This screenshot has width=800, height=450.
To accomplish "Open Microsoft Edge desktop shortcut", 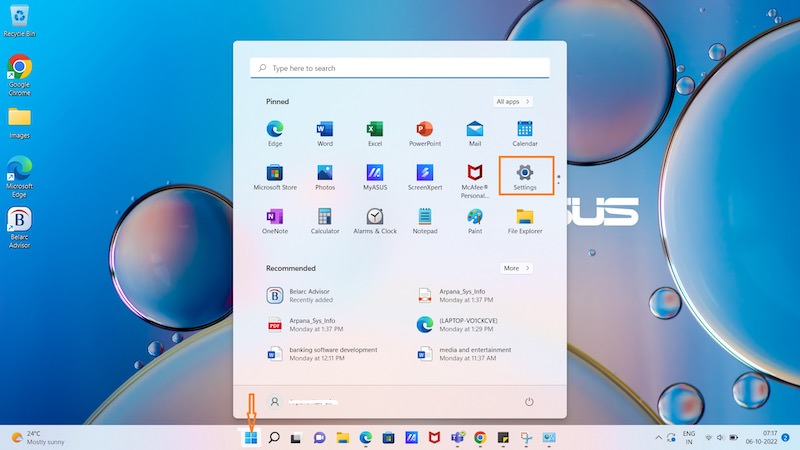I will click(19, 177).
